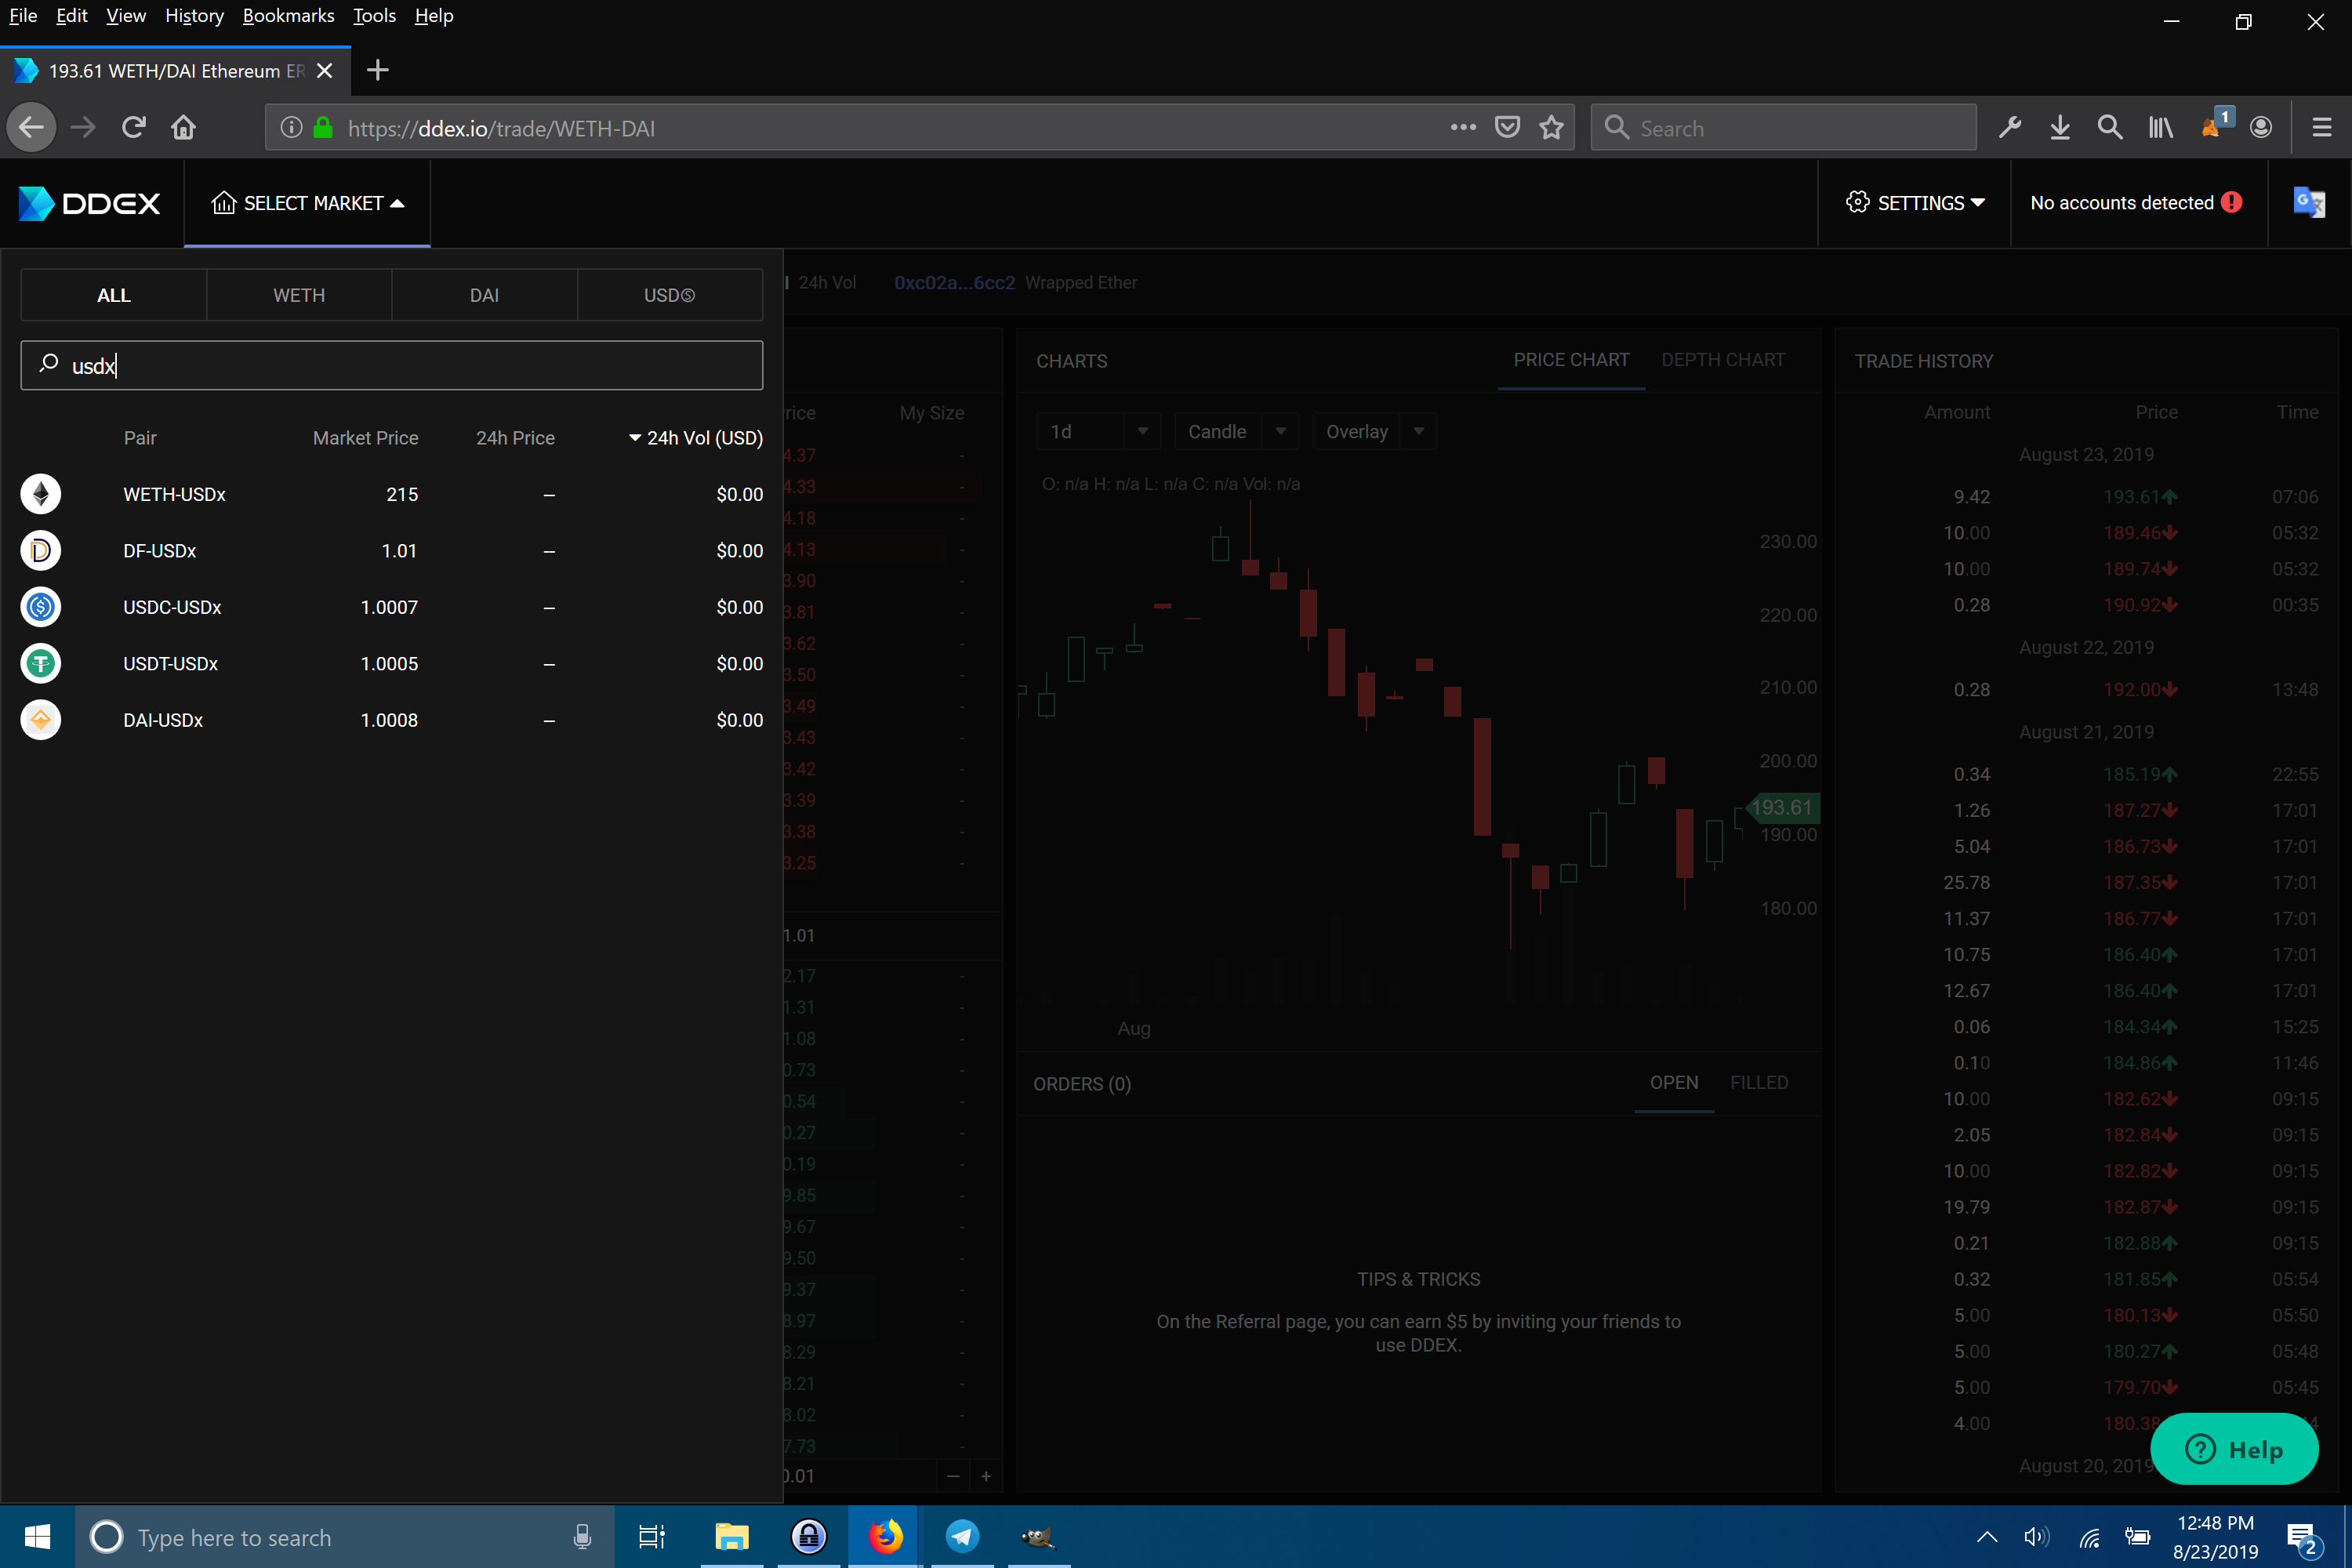This screenshot has height=1568, width=2352.
Task: Decrease order book price grouping with minus
Action: coord(953,1476)
